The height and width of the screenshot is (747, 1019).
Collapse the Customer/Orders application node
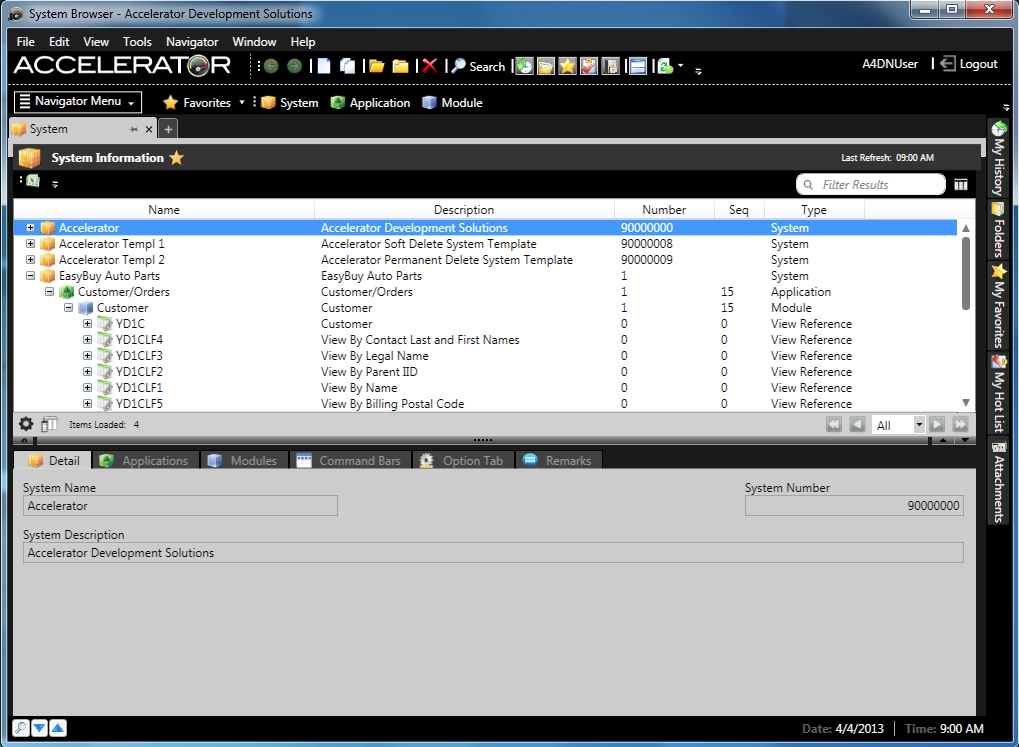(49, 292)
